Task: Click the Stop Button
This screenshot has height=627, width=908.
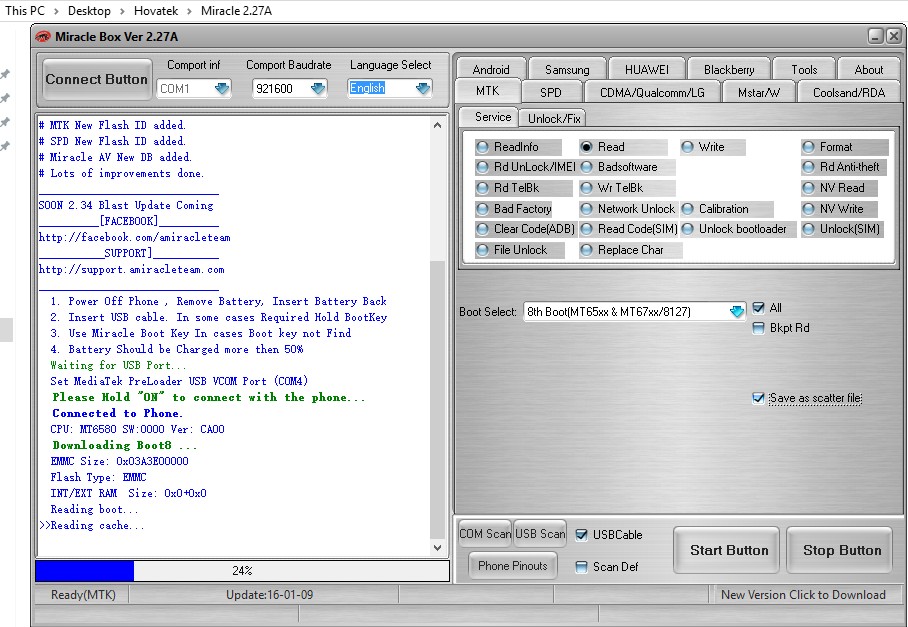Action: pos(841,550)
